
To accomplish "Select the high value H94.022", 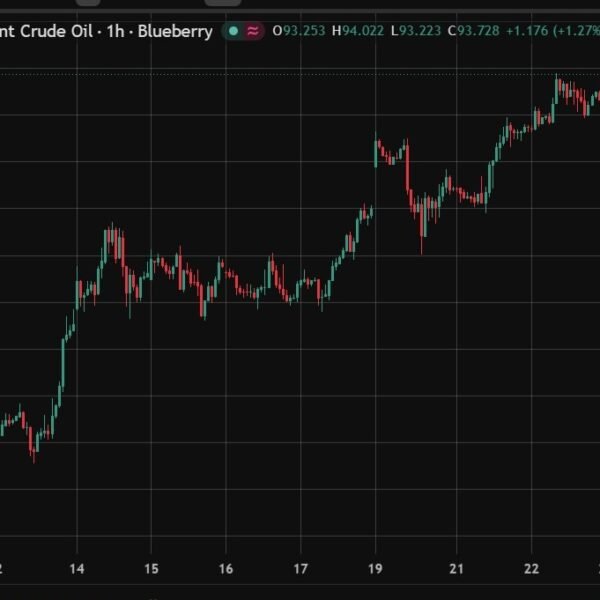I will [358, 31].
